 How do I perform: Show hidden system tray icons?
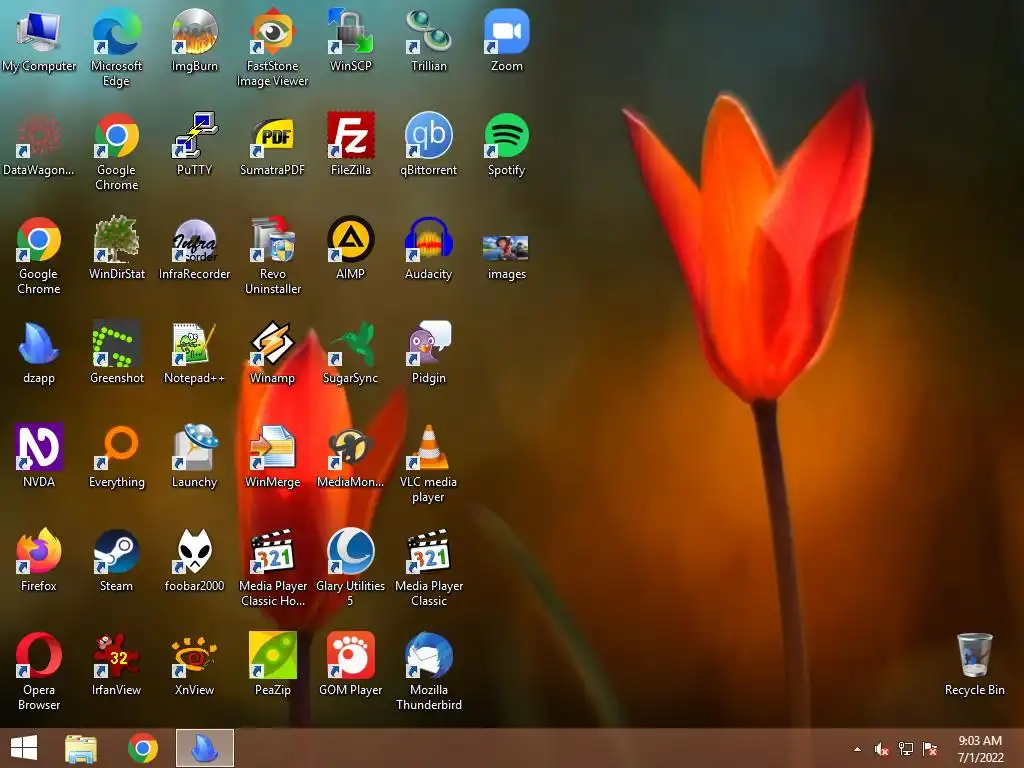pyautogui.click(x=857, y=750)
